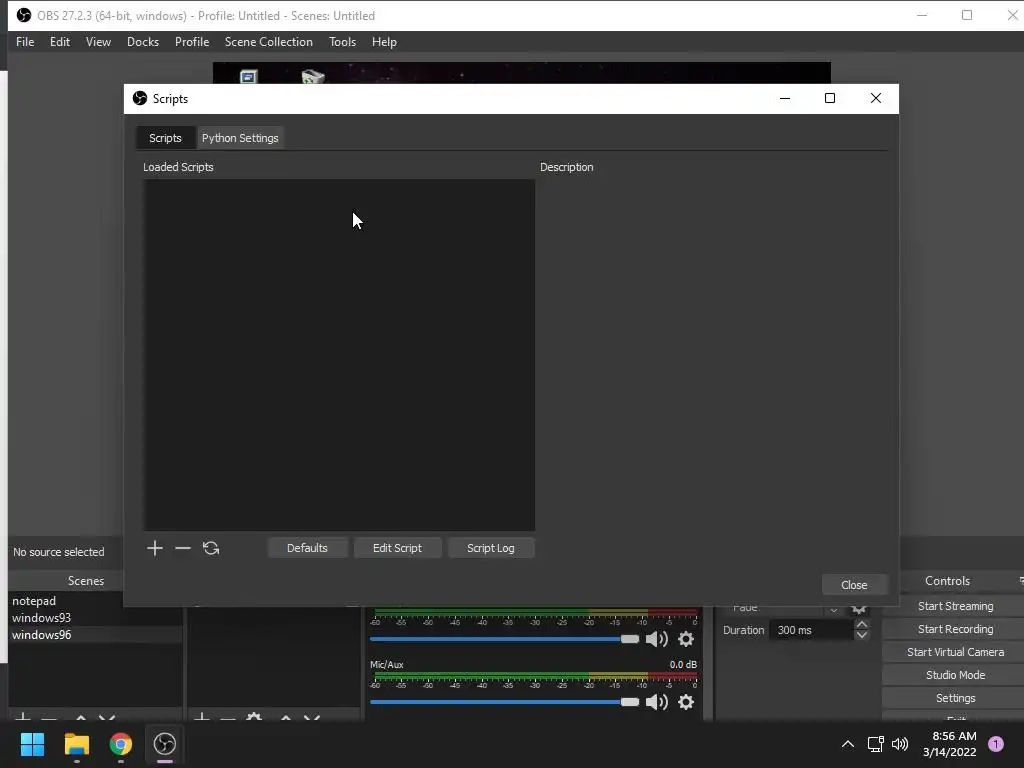Close the Scripts dialog with X

[x=876, y=98]
